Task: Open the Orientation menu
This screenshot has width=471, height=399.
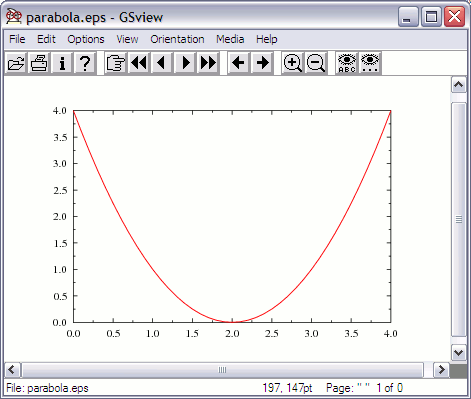Action: point(177,39)
